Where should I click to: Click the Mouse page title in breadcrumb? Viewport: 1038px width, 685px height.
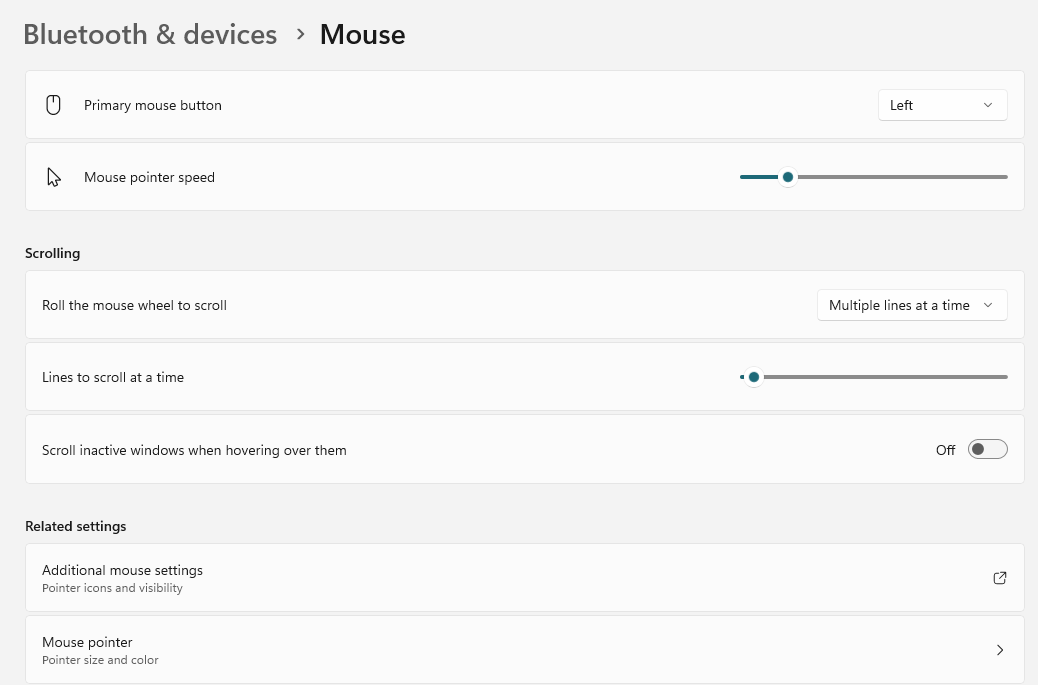[362, 35]
